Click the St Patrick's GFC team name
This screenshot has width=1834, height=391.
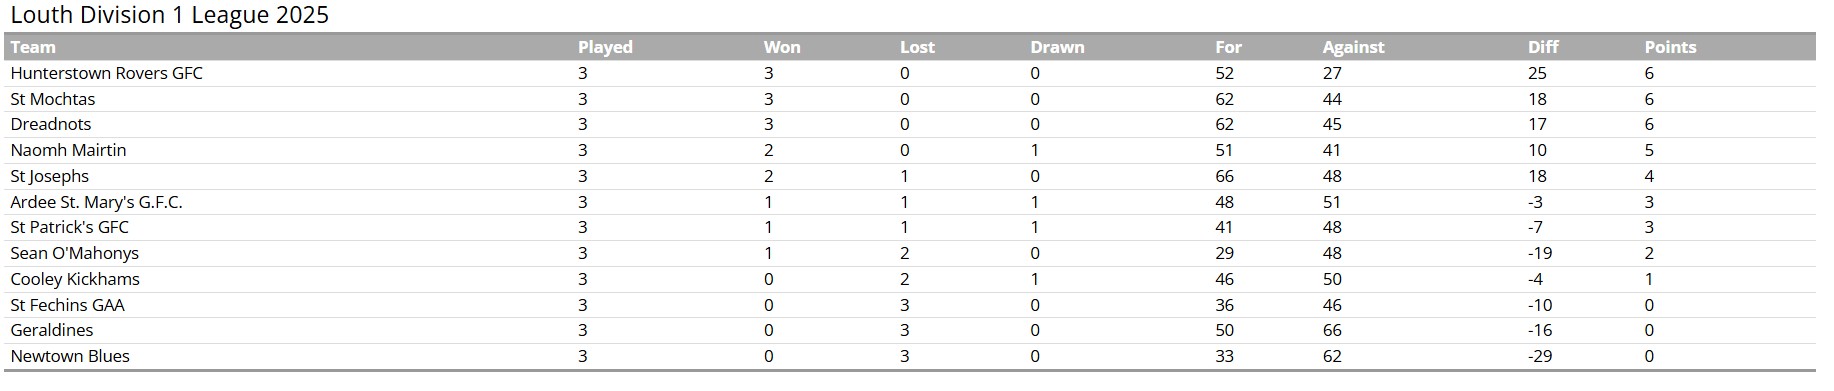point(70,227)
